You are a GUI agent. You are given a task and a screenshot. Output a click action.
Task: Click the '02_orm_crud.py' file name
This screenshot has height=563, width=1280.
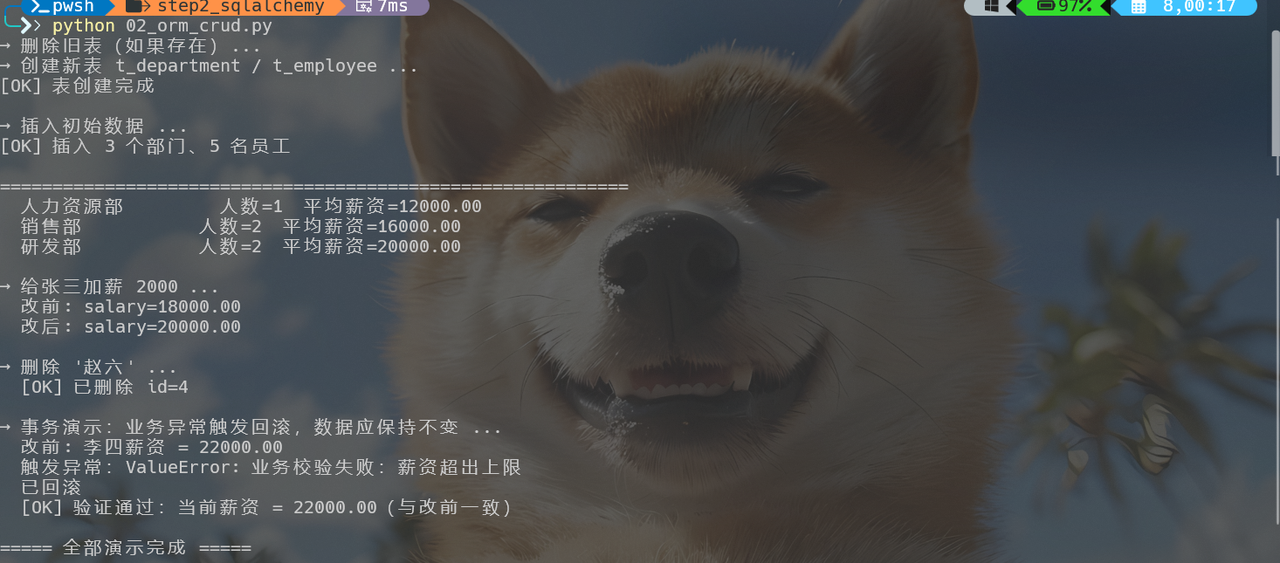199,25
